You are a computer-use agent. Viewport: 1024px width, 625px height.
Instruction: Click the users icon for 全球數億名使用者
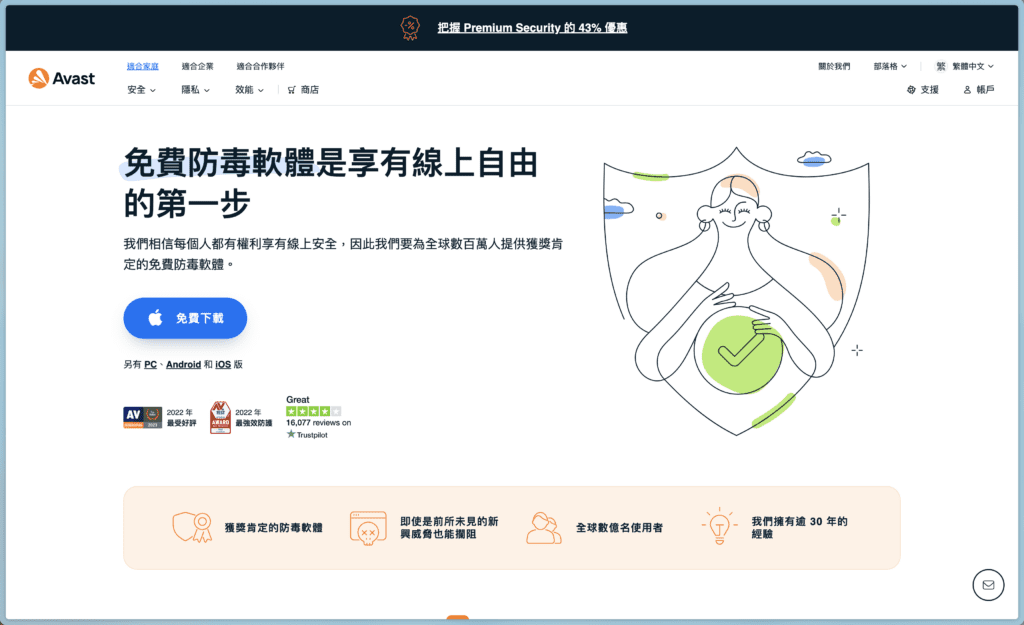coord(544,527)
